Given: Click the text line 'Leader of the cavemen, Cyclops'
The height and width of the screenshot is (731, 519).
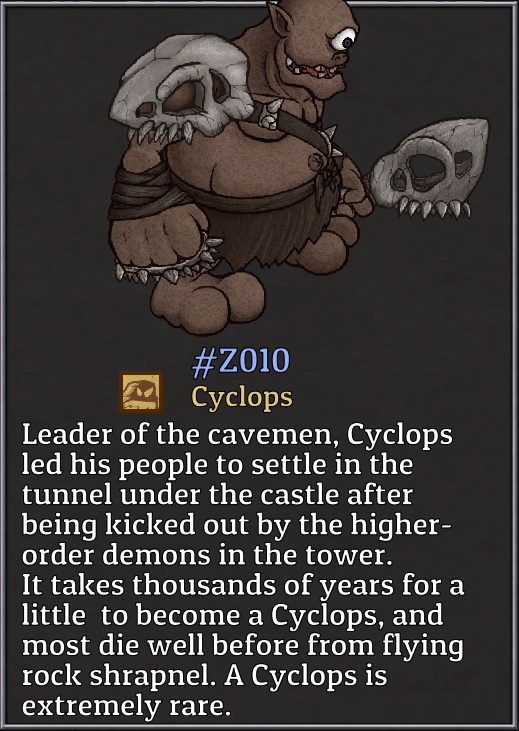Looking at the screenshot, I should click(x=237, y=435).
